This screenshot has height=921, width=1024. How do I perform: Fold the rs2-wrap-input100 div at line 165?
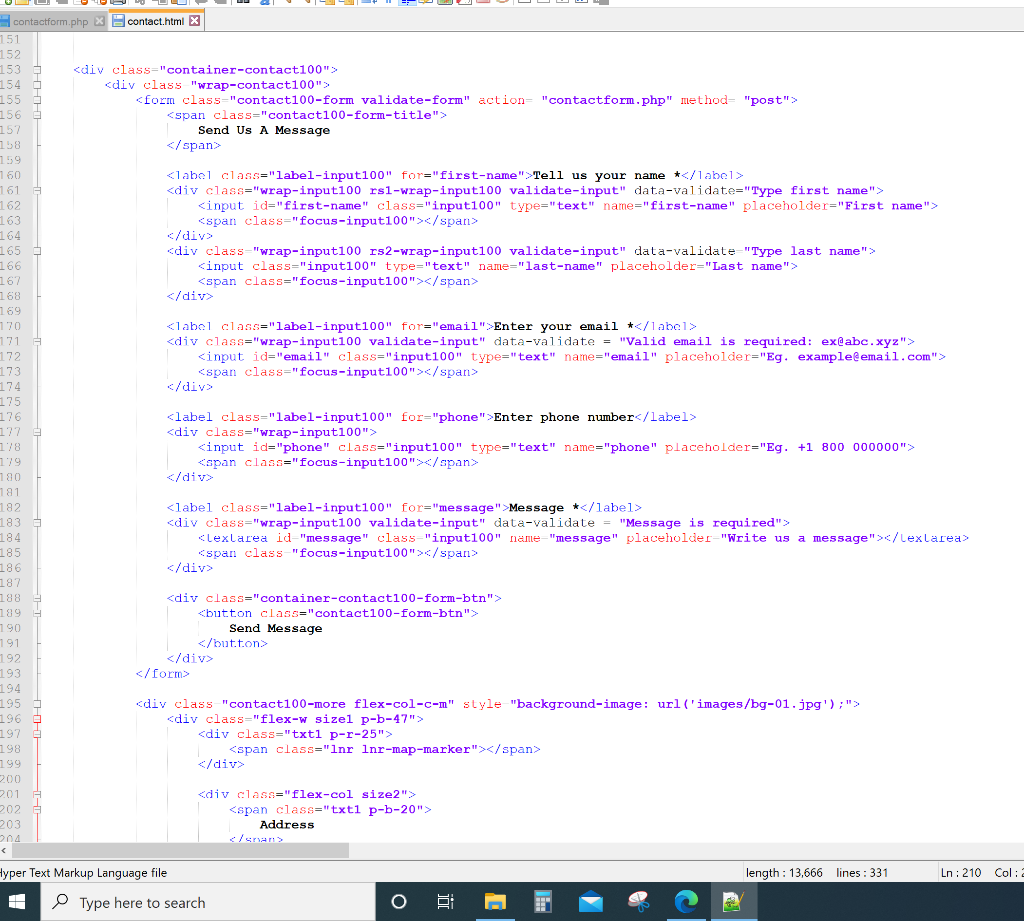click(37, 251)
